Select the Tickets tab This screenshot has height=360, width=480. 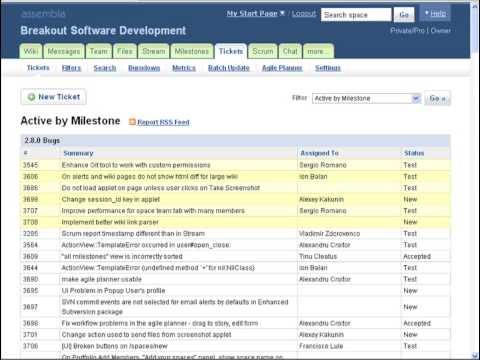(231, 51)
